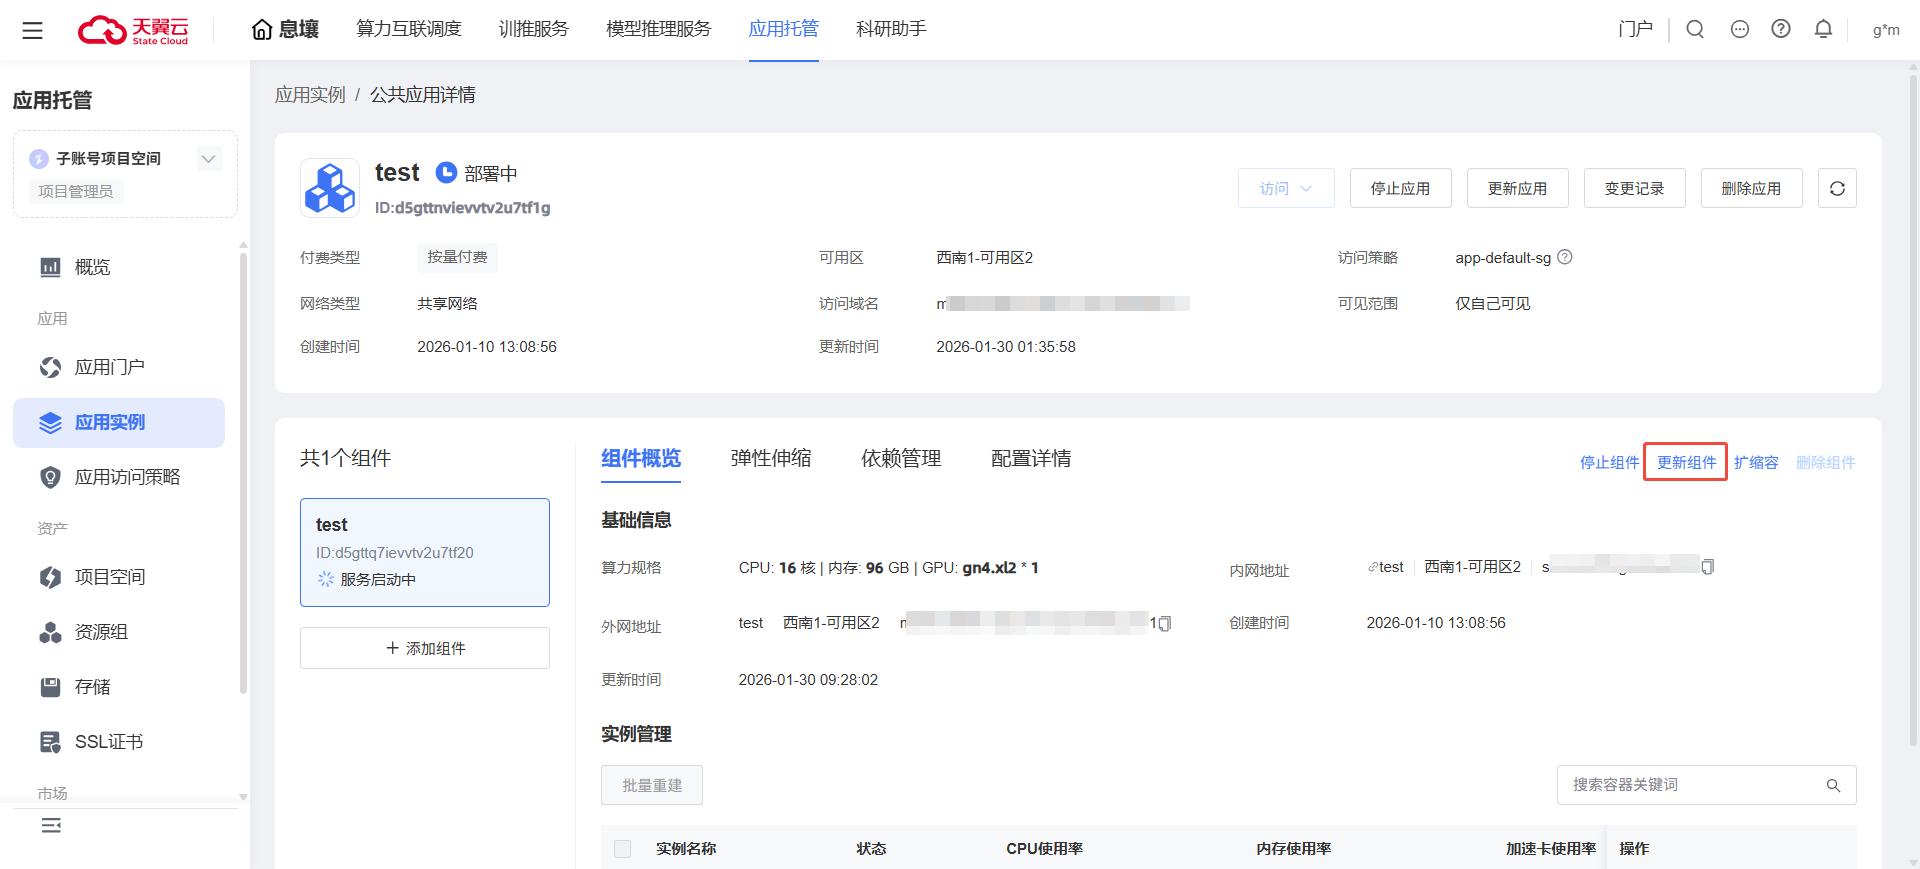Click the 停止应用 button
The width and height of the screenshot is (1920, 869).
click(x=1400, y=188)
